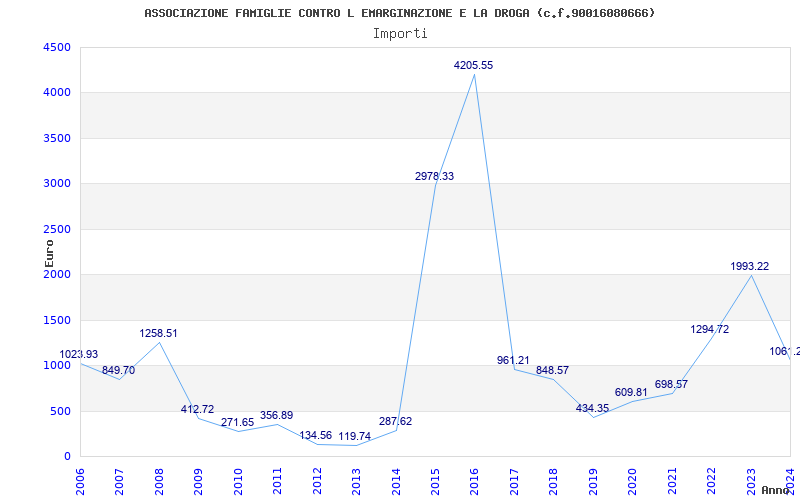Click the 2010 year label
The height and width of the screenshot is (500, 800).
pos(238,481)
